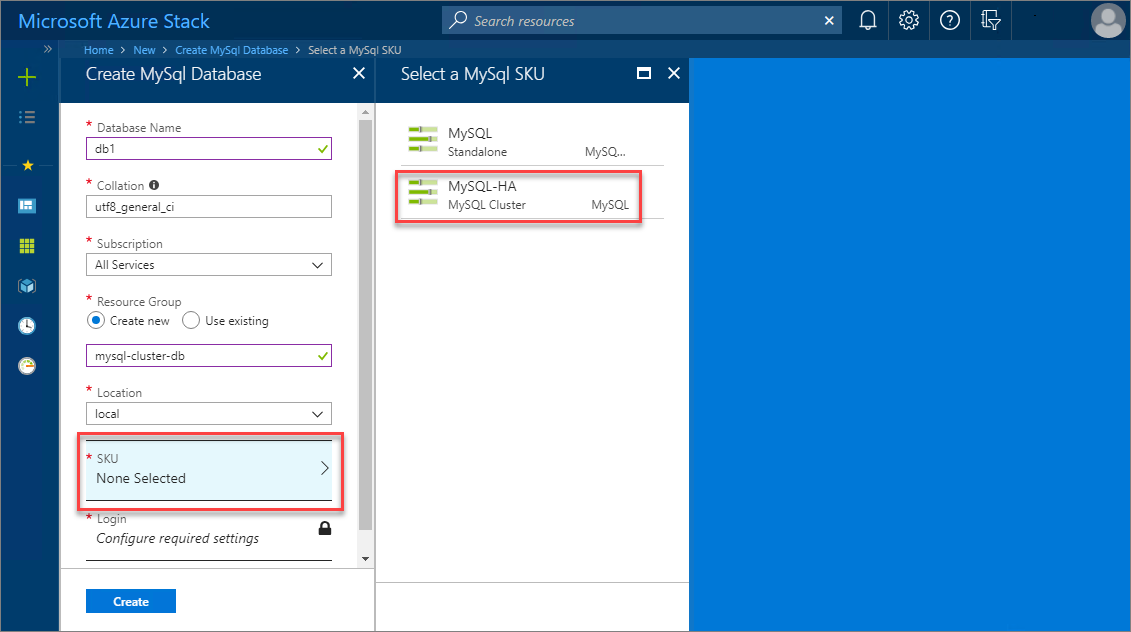The height and width of the screenshot is (632, 1131).
Task: Open the SKU selection chevron
Action: [x=322, y=466]
